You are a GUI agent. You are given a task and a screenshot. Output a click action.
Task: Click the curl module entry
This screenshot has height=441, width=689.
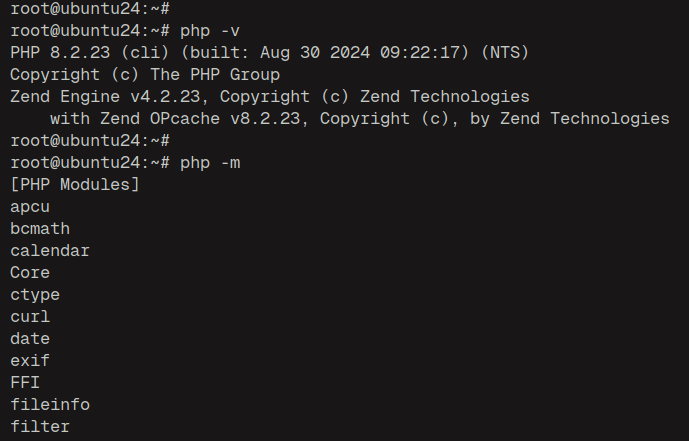coord(30,317)
